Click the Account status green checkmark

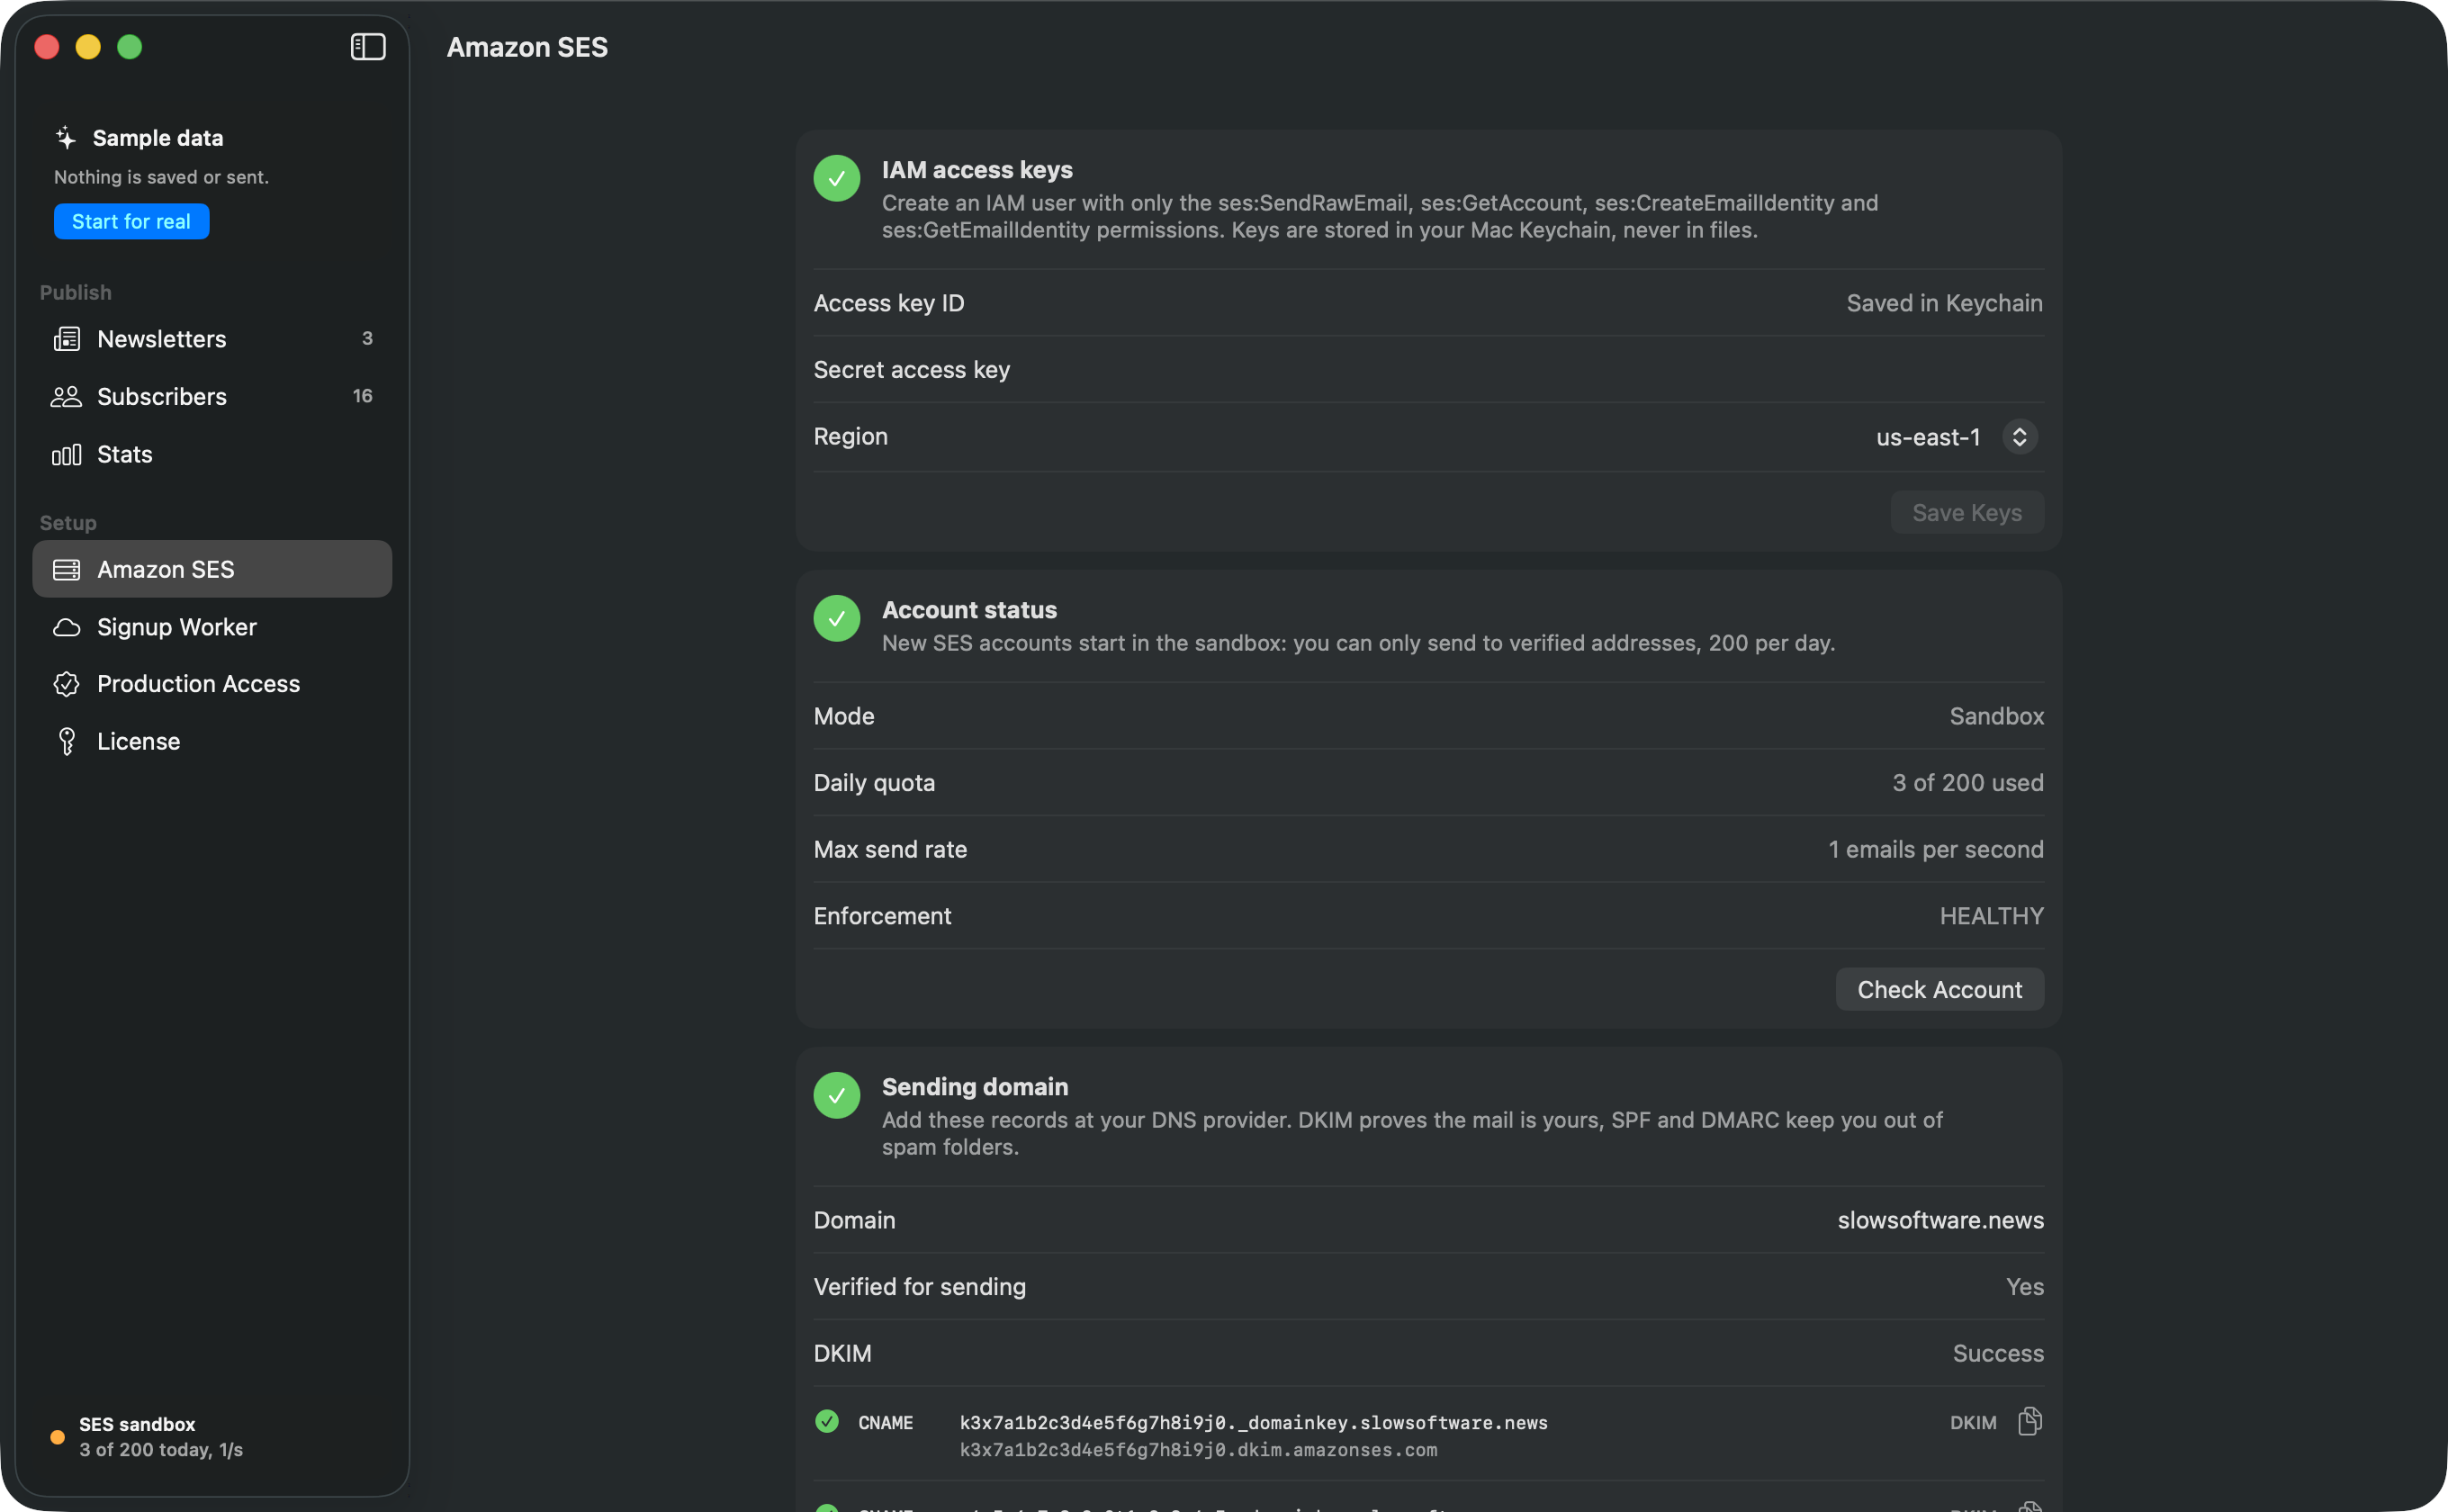click(x=837, y=618)
